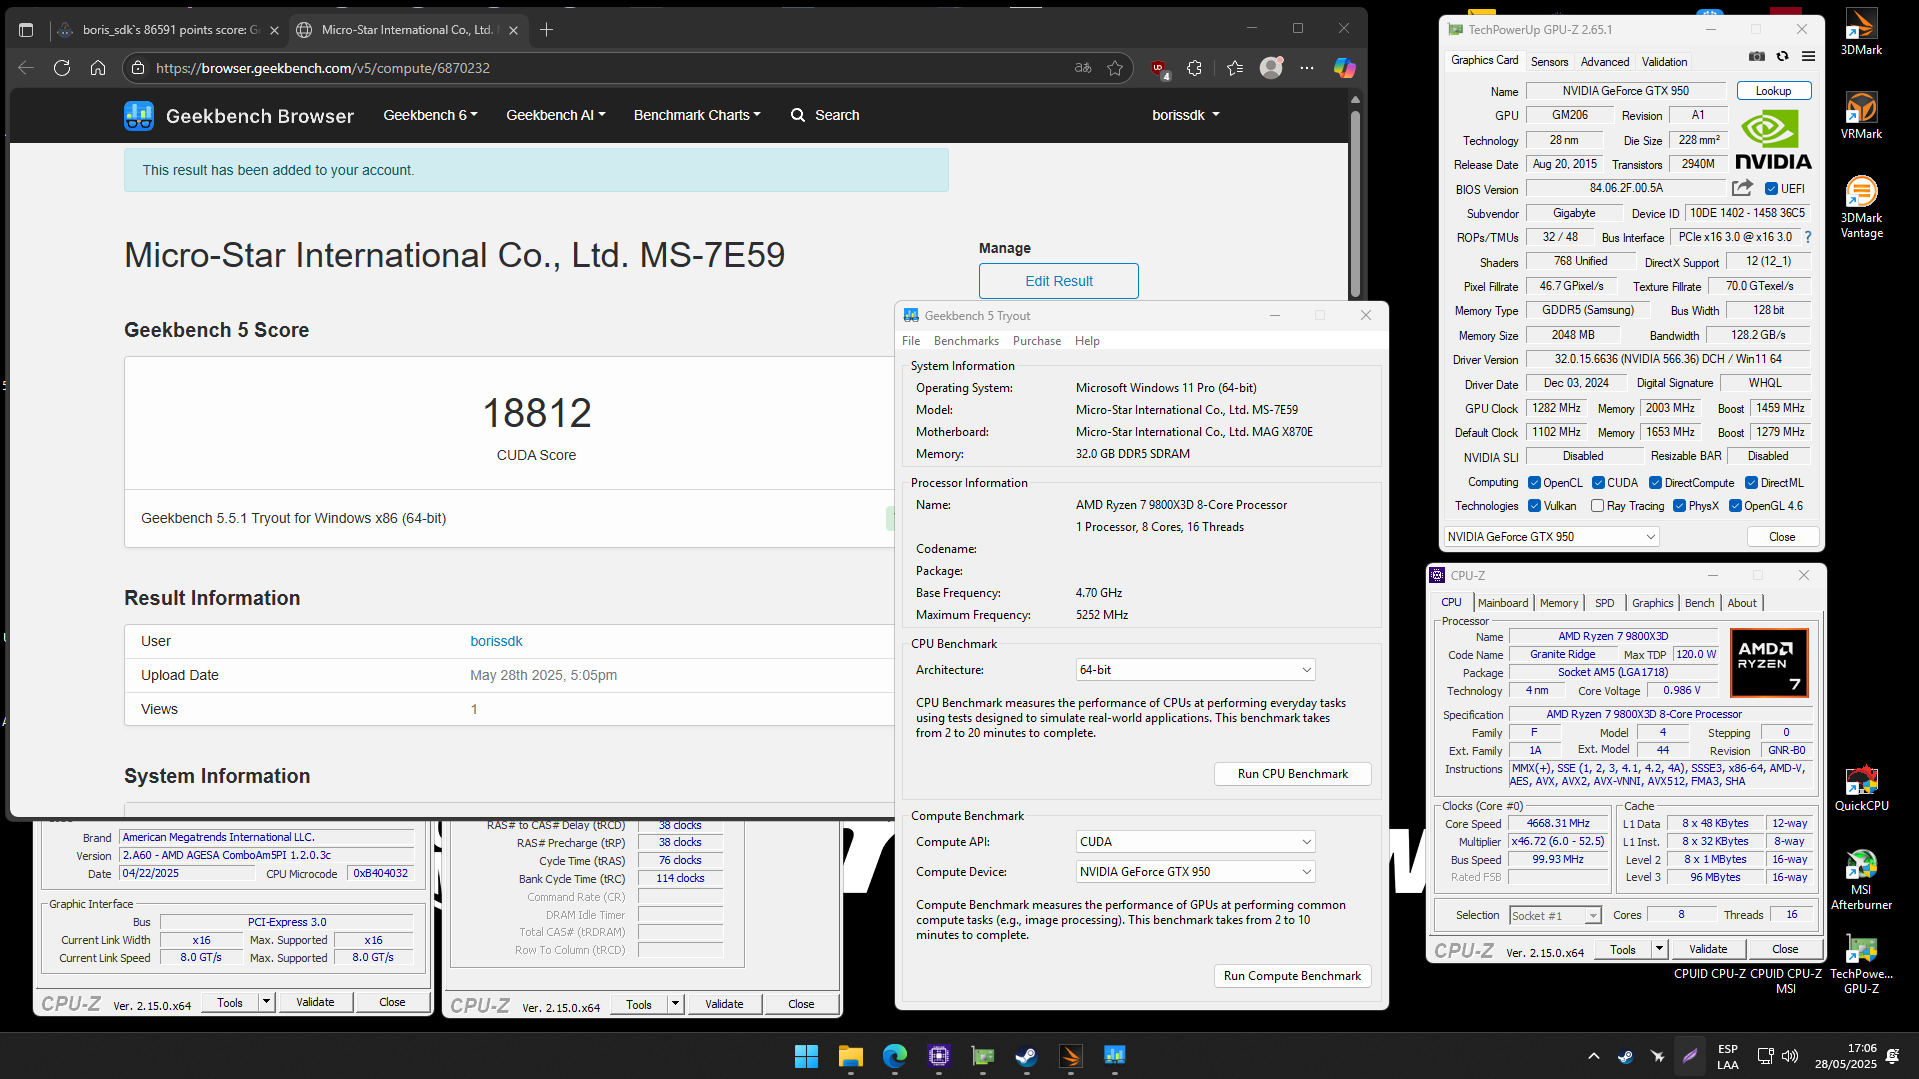Viewport: 1919px width, 1079px height.
Task: Open the borissdk user link
Action: pyautogui.click(x=496, y=641)
